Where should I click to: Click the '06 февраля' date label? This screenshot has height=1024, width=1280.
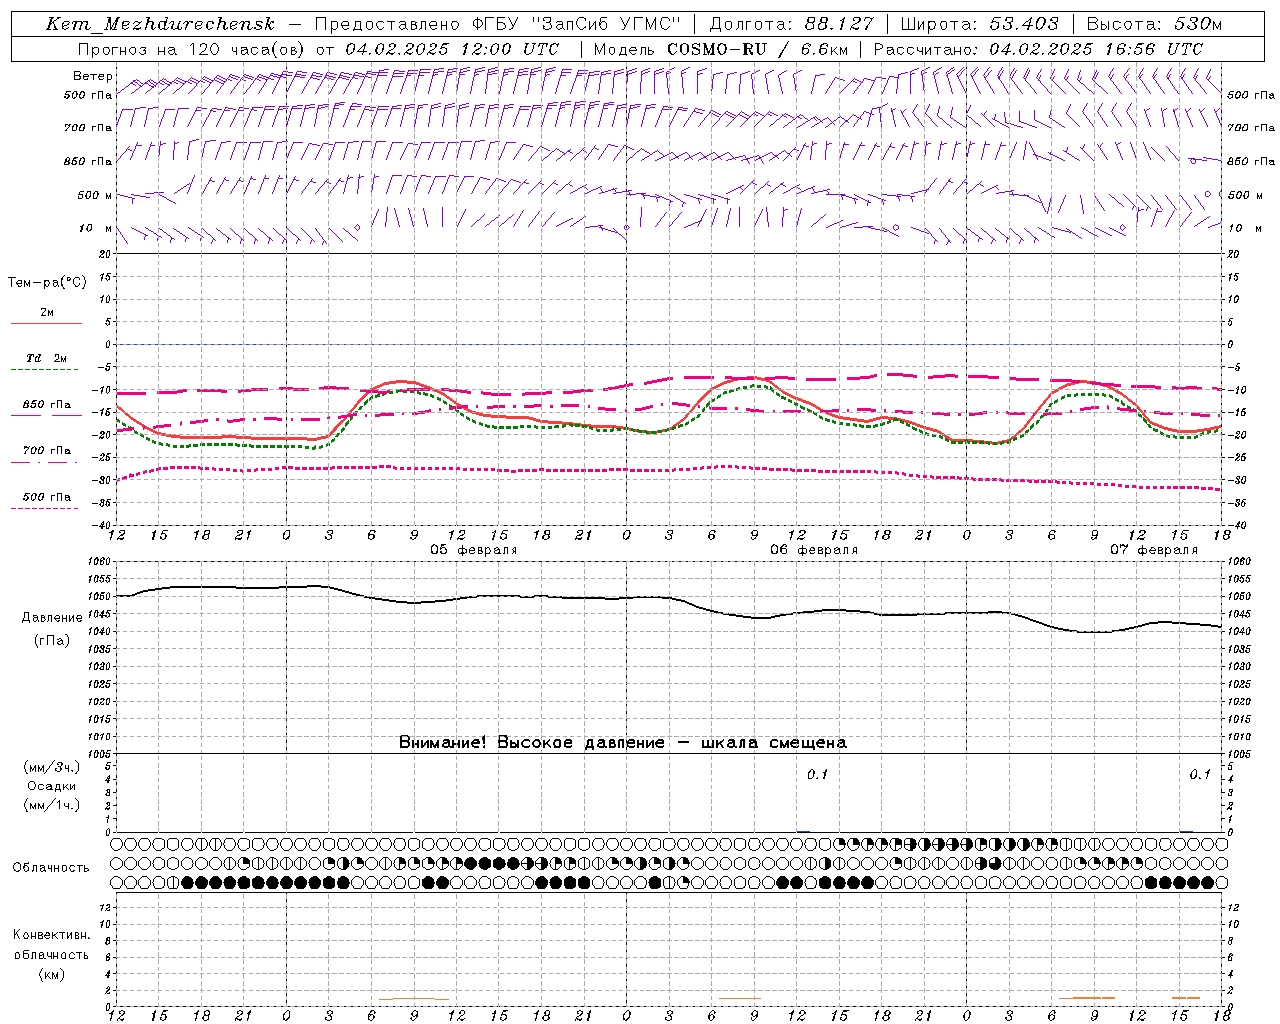pyautogui.click(x=814, y=550)
